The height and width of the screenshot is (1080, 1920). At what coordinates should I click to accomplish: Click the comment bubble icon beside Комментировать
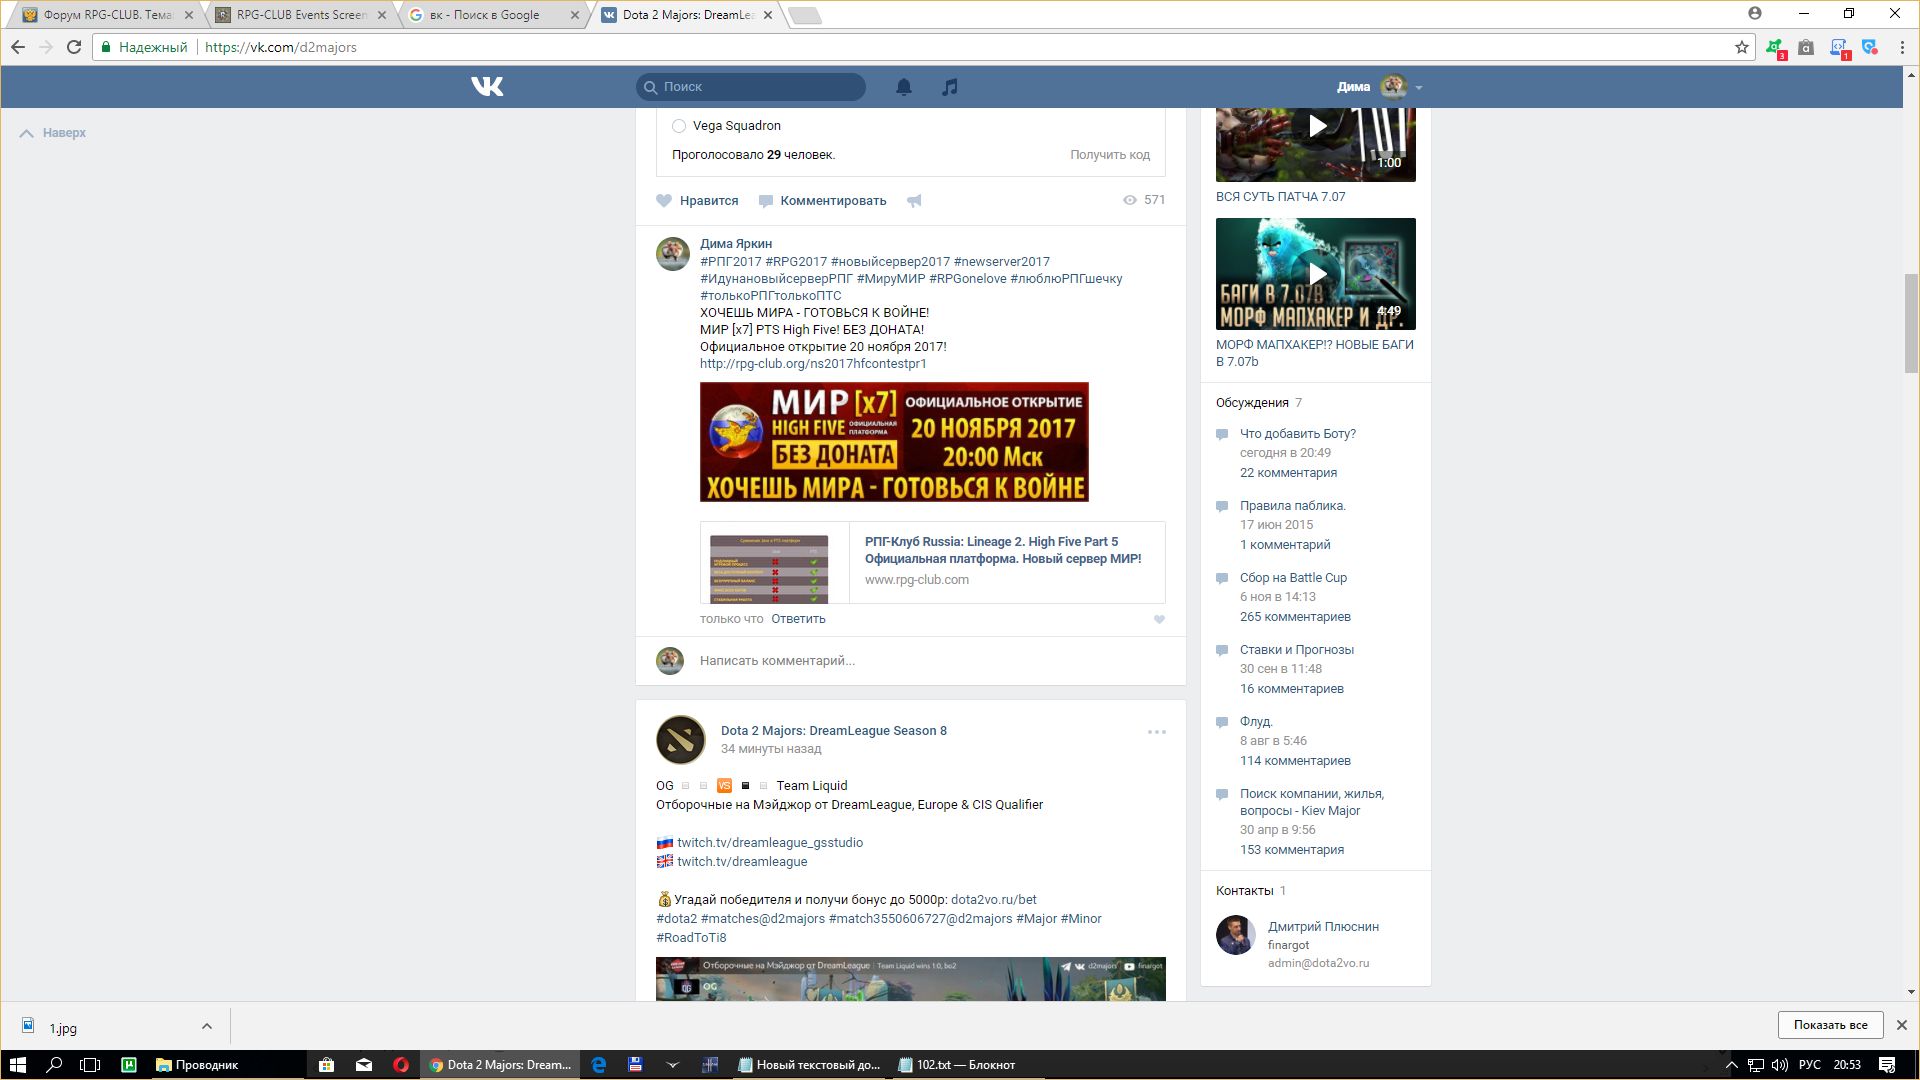(x=766, y=201)
